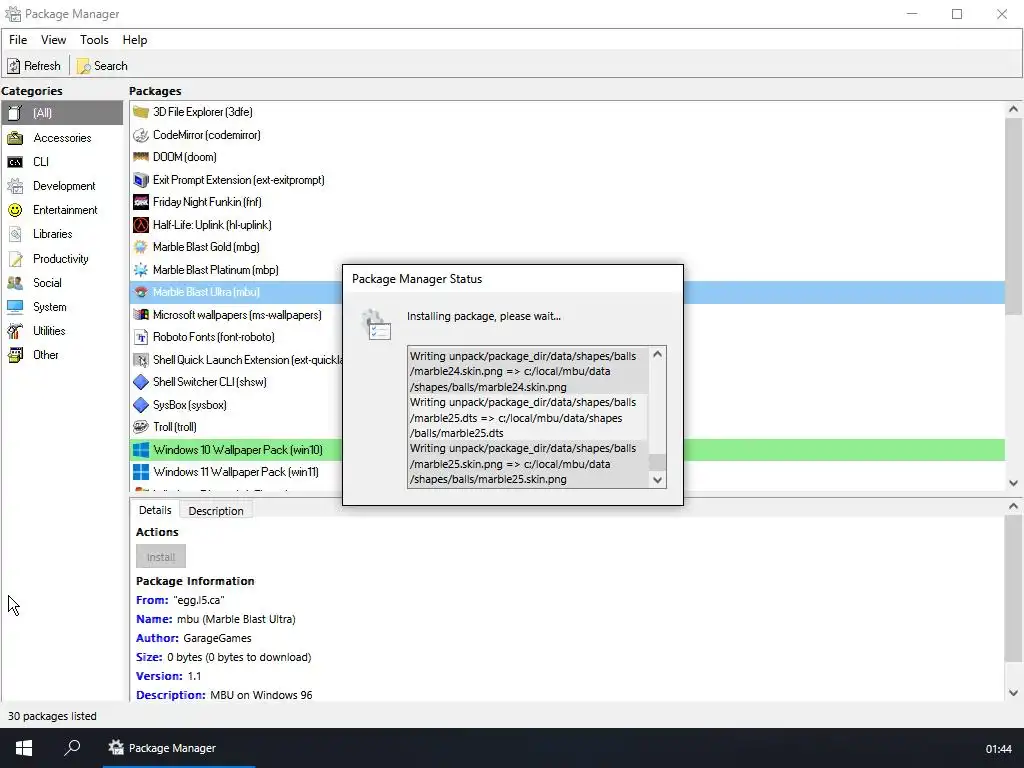Click the 3D File Explorer folder icon

tap(140, 112)
